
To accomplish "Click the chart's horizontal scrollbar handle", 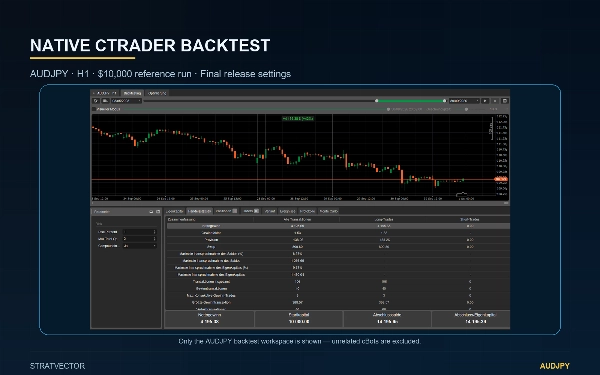I will pos(506,203).
